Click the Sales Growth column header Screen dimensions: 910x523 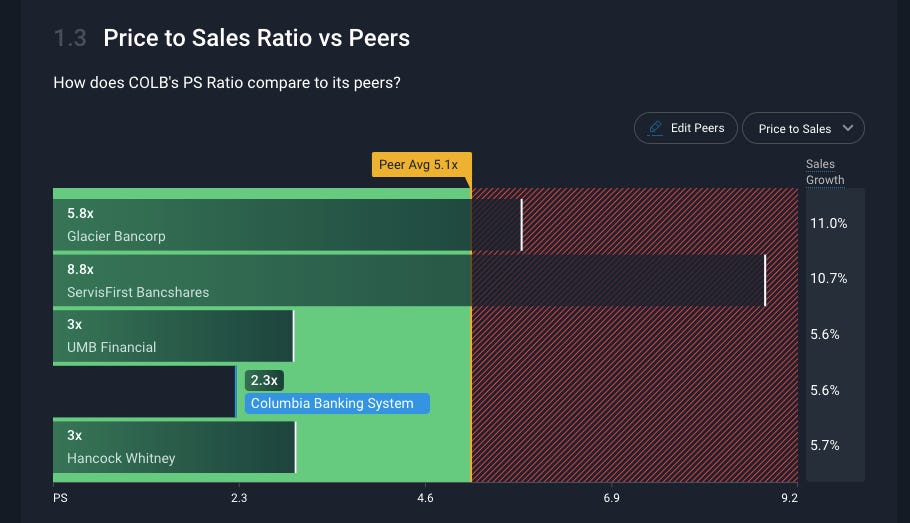(825, 172)
